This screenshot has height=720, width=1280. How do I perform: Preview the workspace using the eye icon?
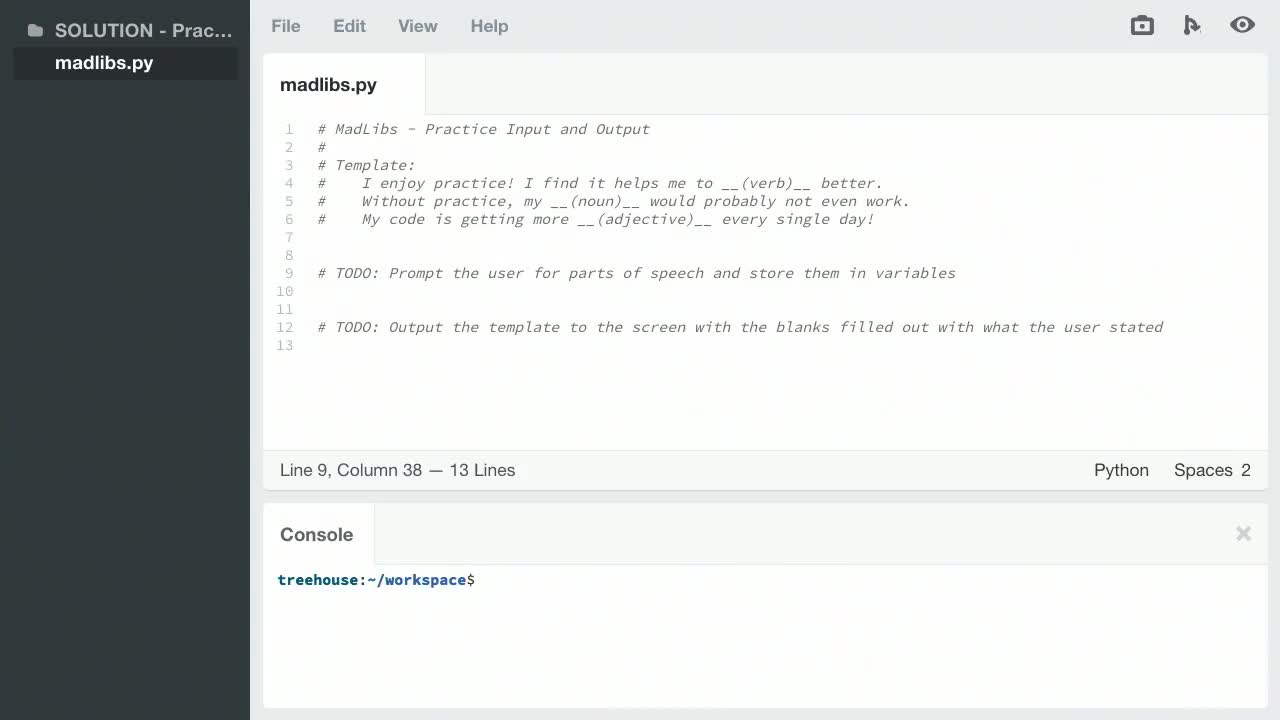click(1242, 25)
